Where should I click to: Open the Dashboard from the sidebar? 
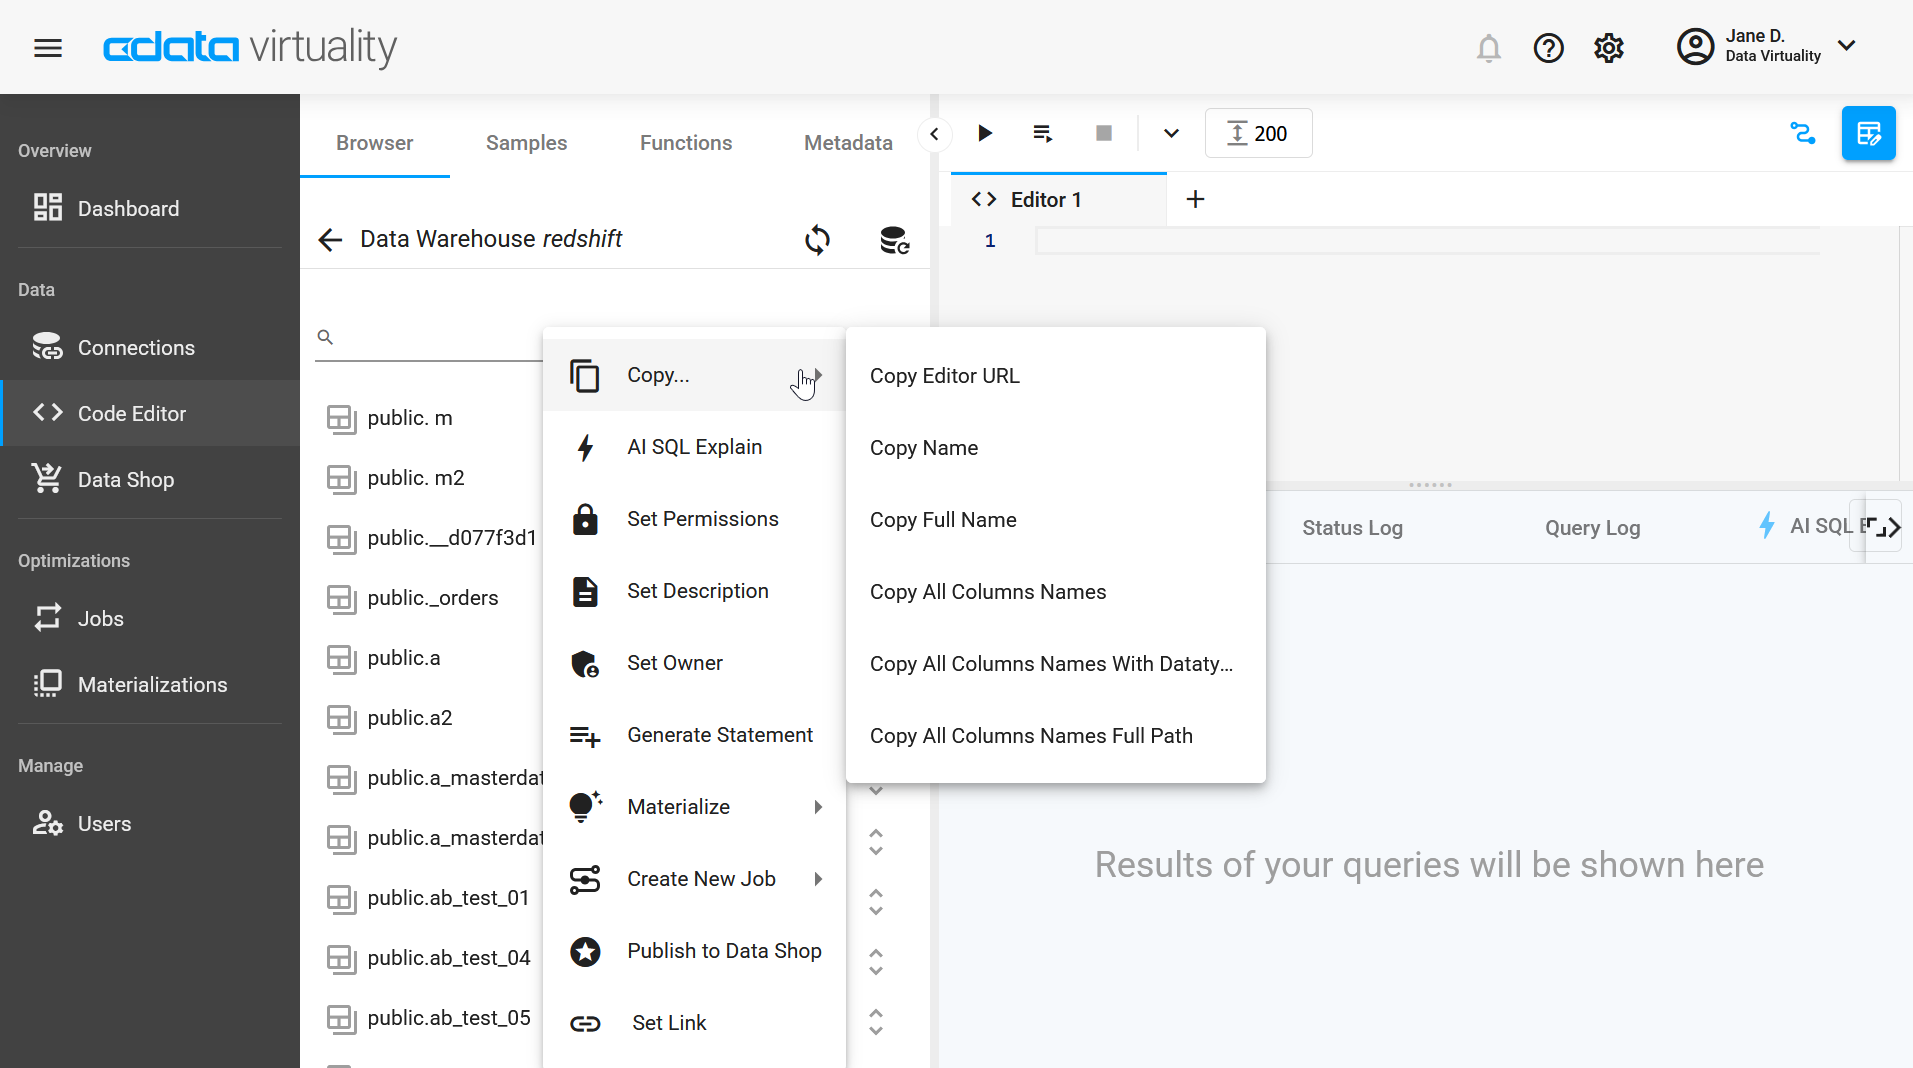click(x=127, y=208)
